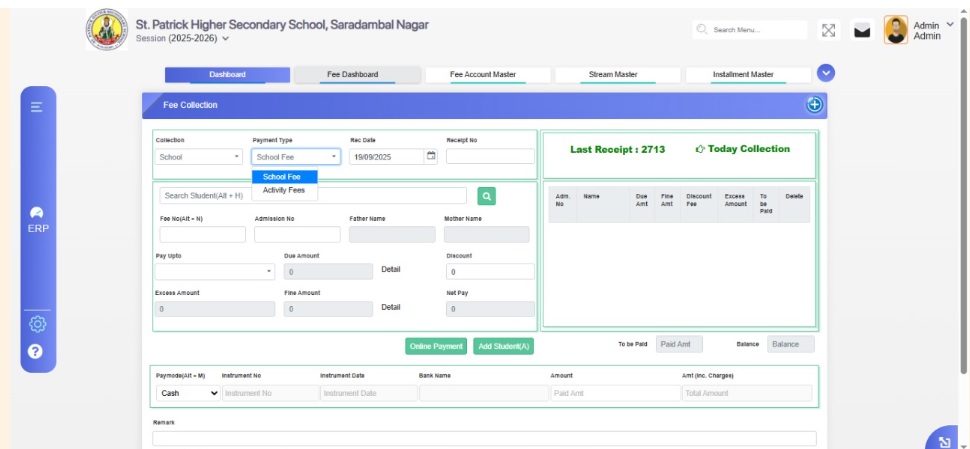The image size is (970, 449).
Task: Click the Online Payment button
Action: pyautogui.click(x=436, y=346)
